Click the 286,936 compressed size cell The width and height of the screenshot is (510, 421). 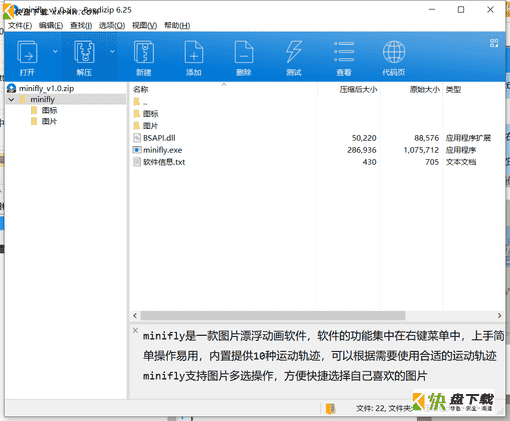362,150
